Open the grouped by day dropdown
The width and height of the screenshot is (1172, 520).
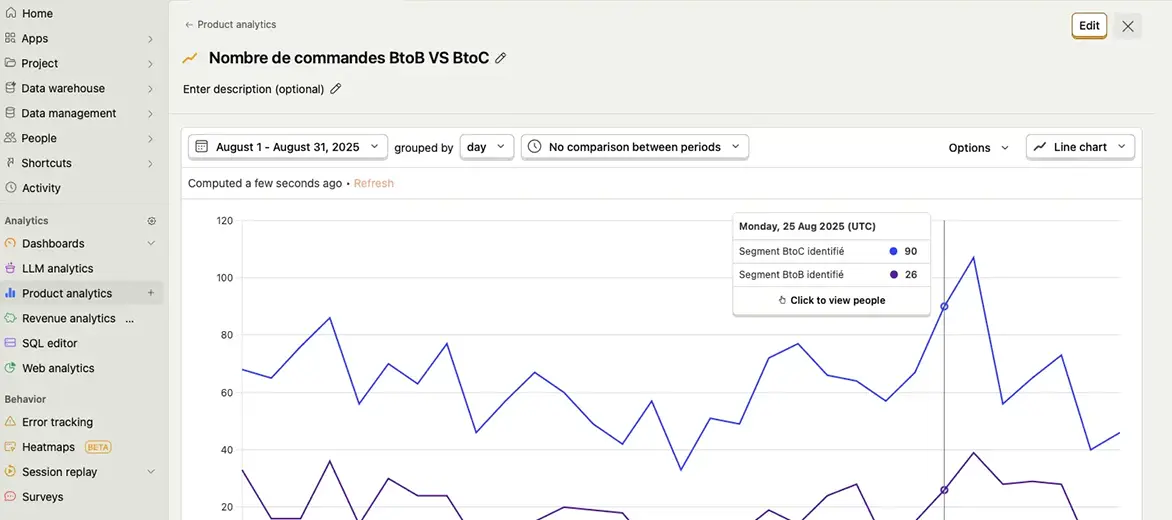487,147
